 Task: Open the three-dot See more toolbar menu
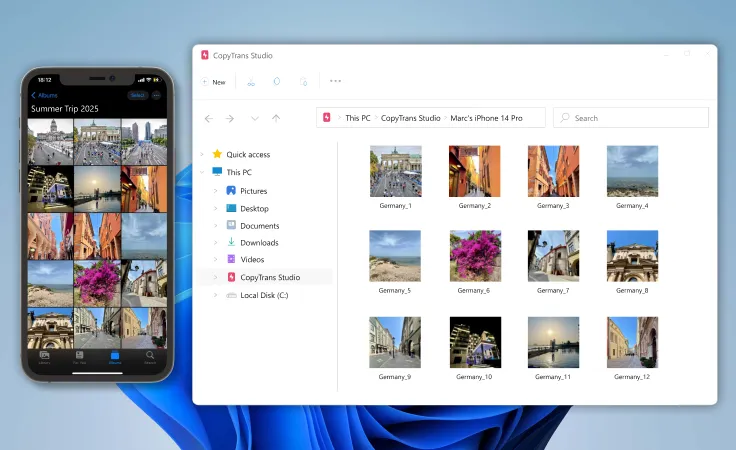(x=335, y=81)
